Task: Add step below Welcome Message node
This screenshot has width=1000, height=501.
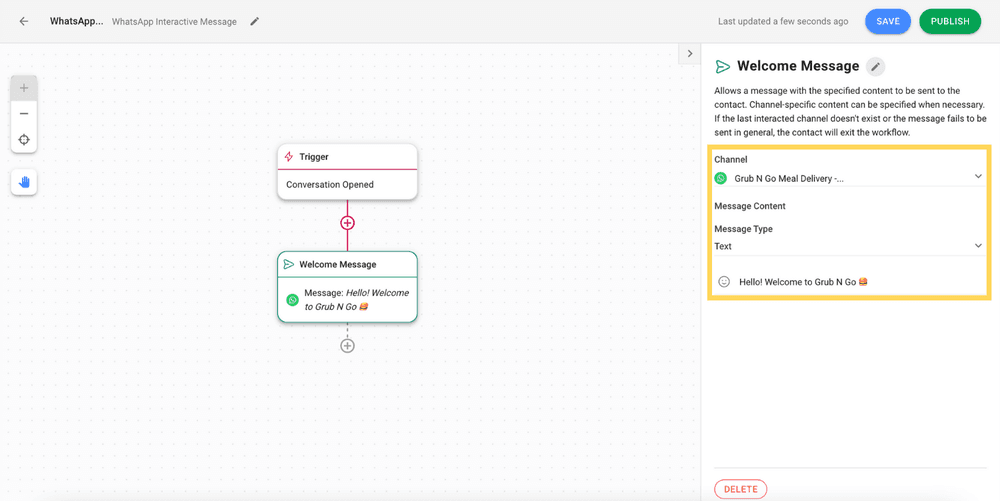Action: click(x=347, y=345)
